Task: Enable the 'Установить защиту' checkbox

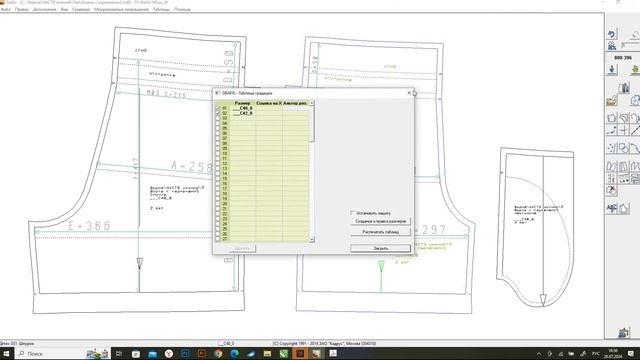Action: tap(352, 213)
